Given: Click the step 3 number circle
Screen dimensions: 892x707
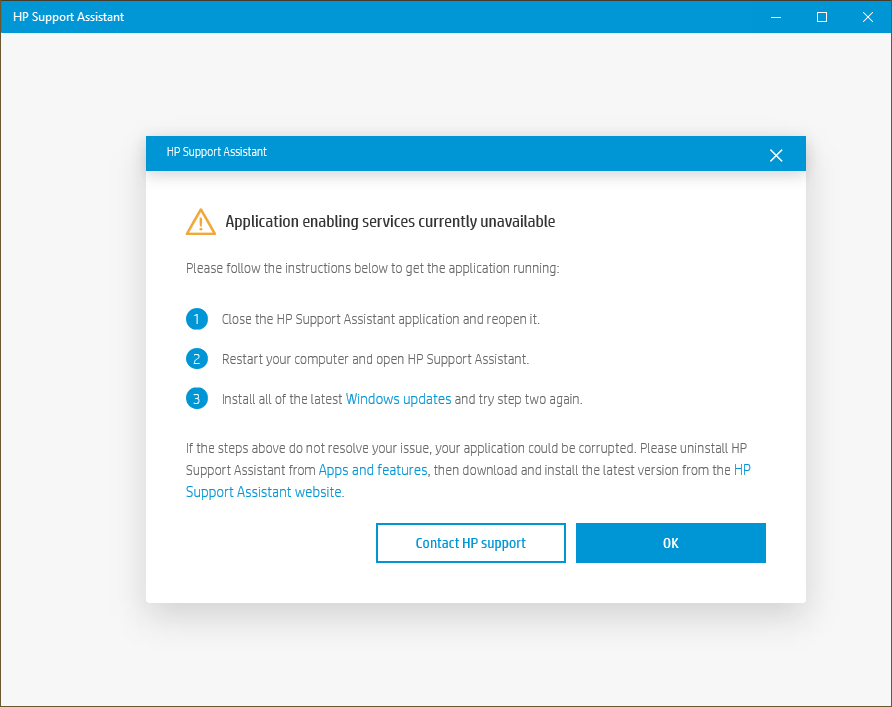Looking at the screenshot, I should coord(197,399).
